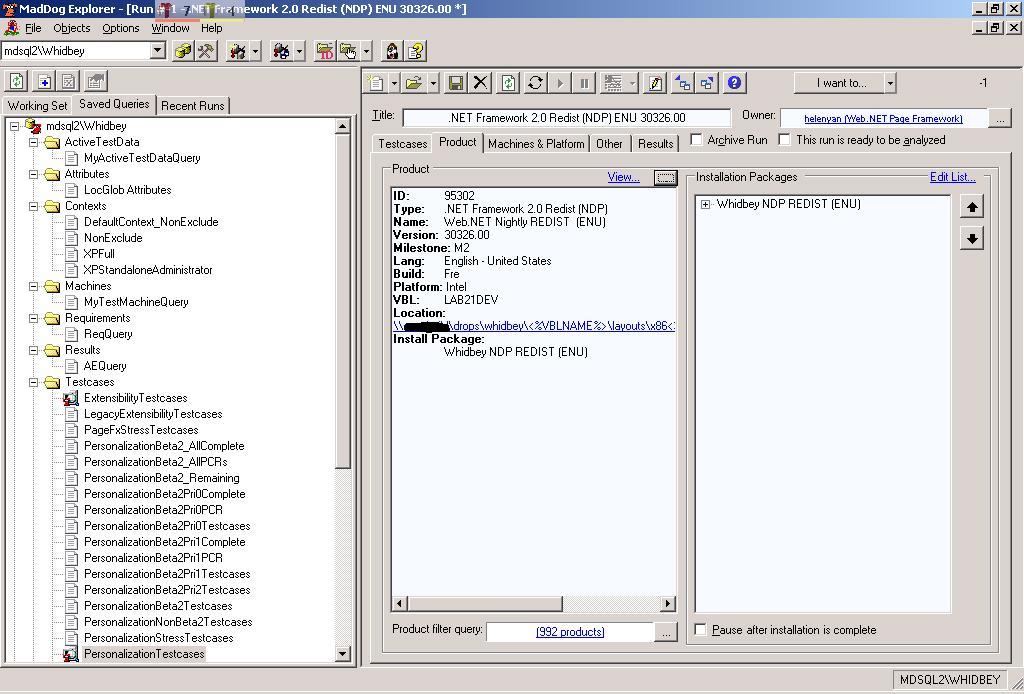Screen dimensions: 1024x694
Task: Click the product details horizontal scrollbar thumb
Action: click(485, 604)
